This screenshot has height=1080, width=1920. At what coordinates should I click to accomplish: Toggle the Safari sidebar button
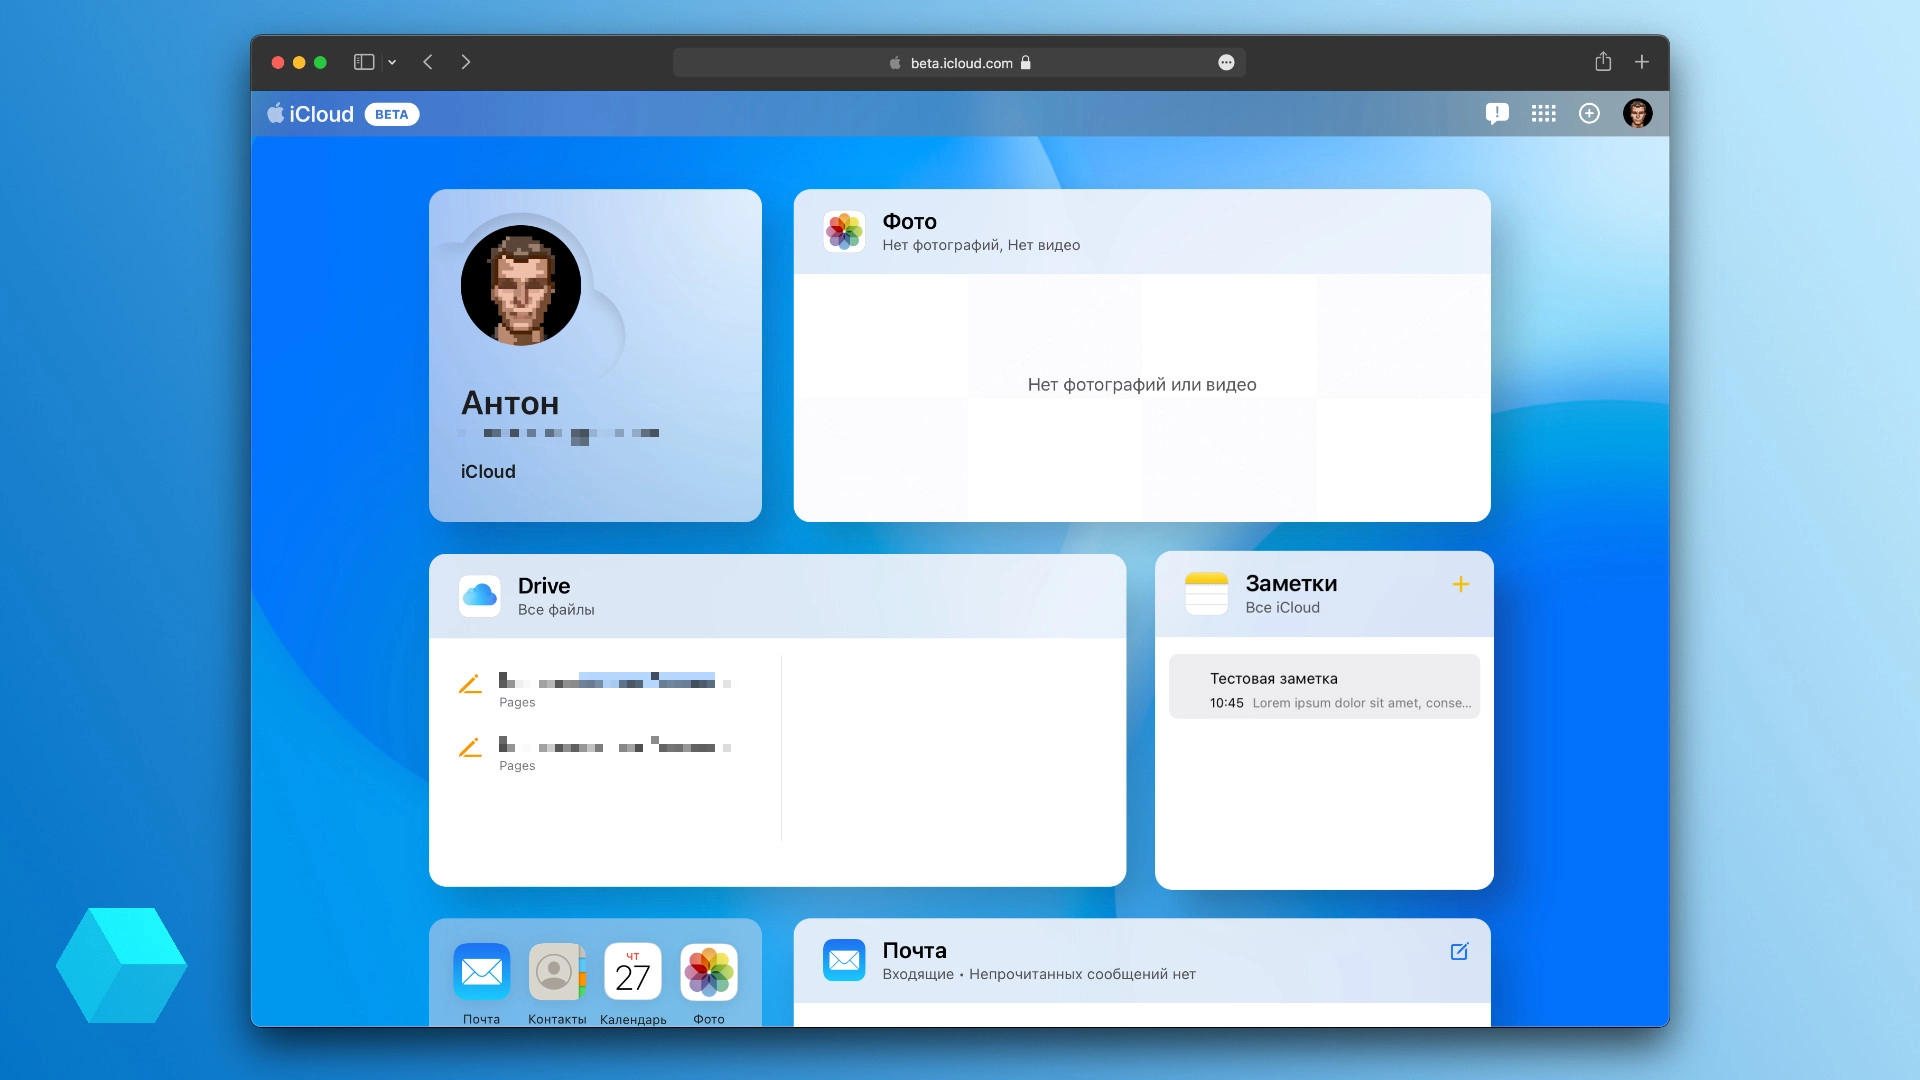(364, 62)
